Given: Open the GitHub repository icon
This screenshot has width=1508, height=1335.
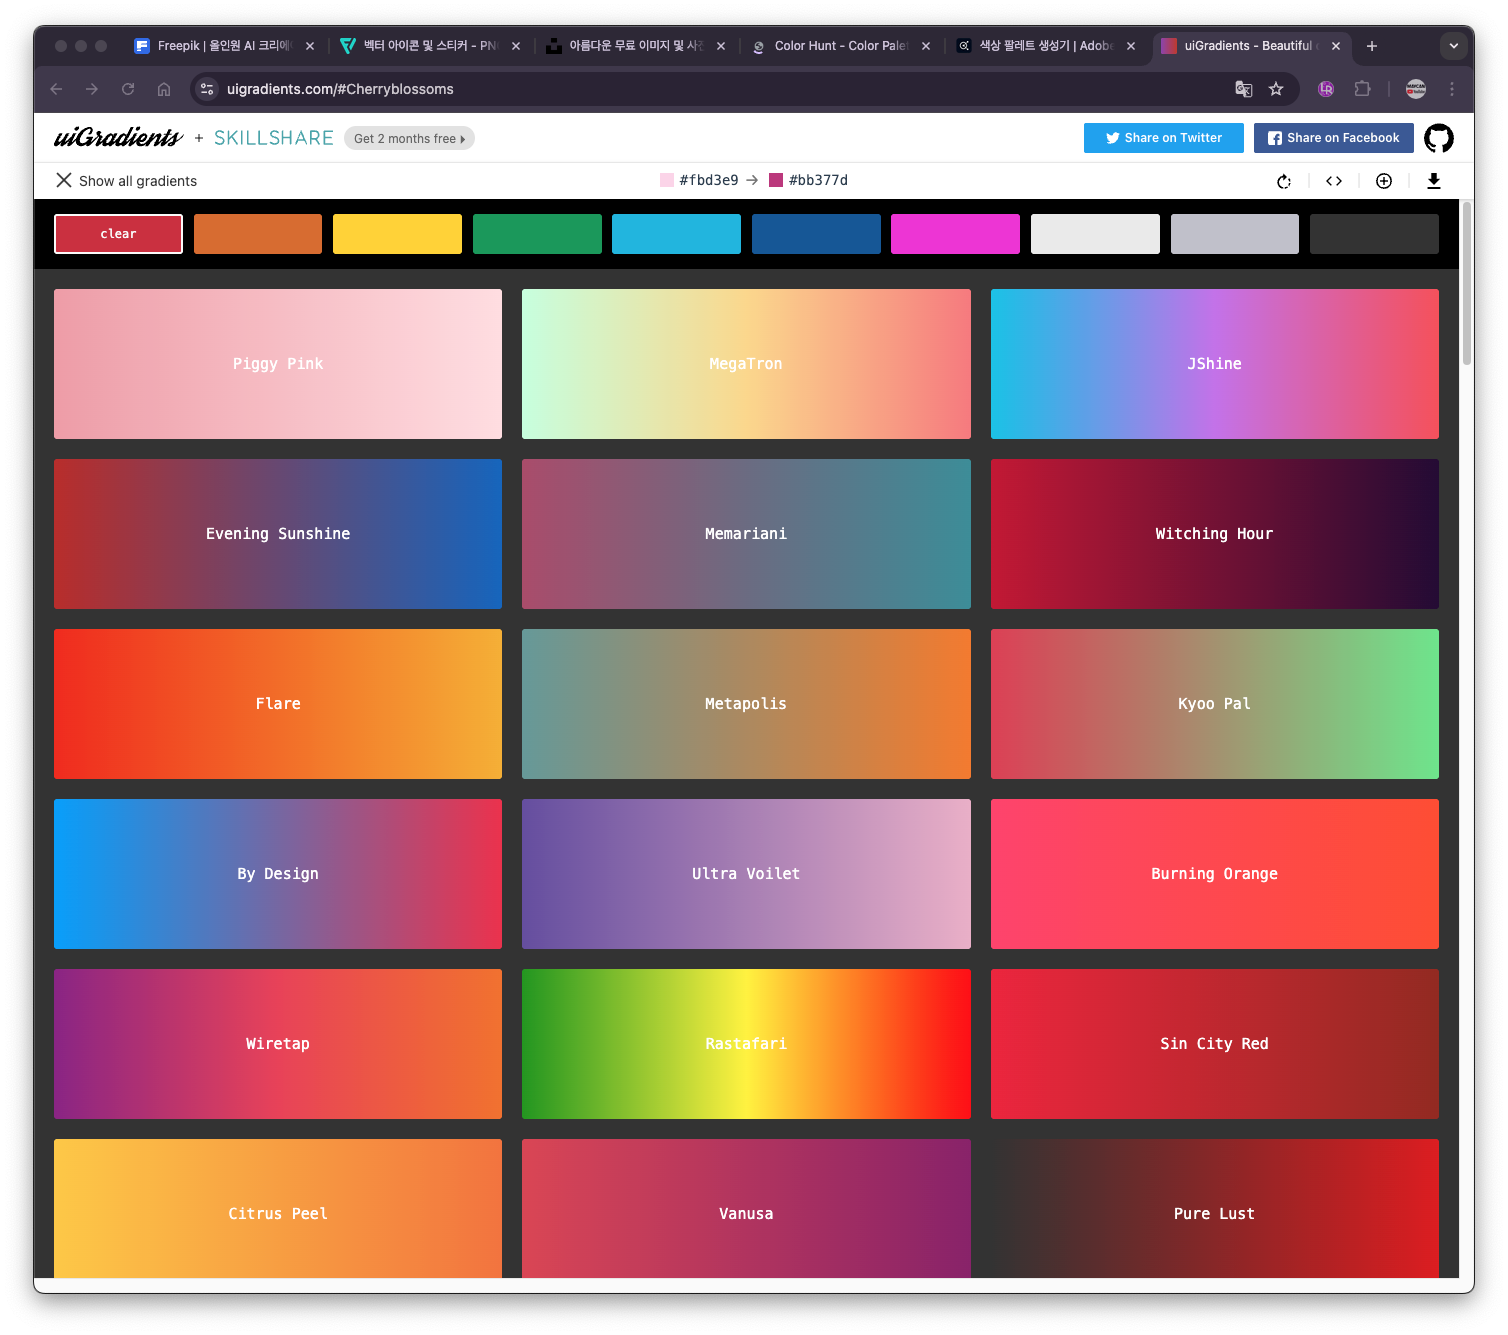Looking at the screenshot, I should tap(1438, 138).
